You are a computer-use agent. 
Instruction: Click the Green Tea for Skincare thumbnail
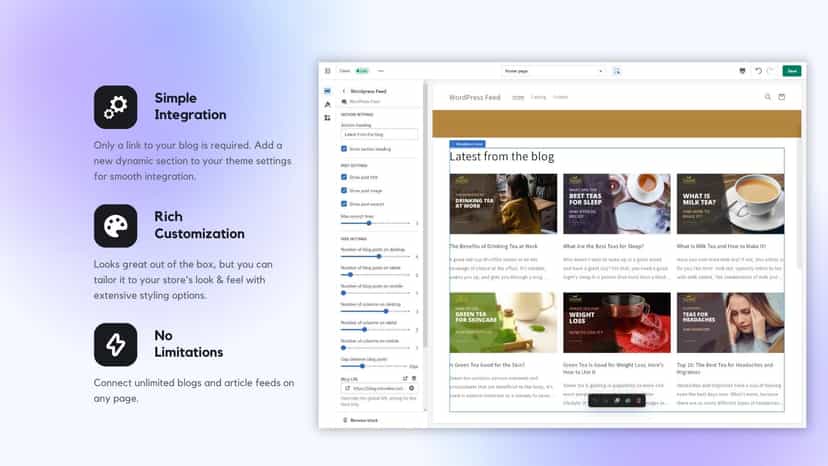click(x=503, y=323)
